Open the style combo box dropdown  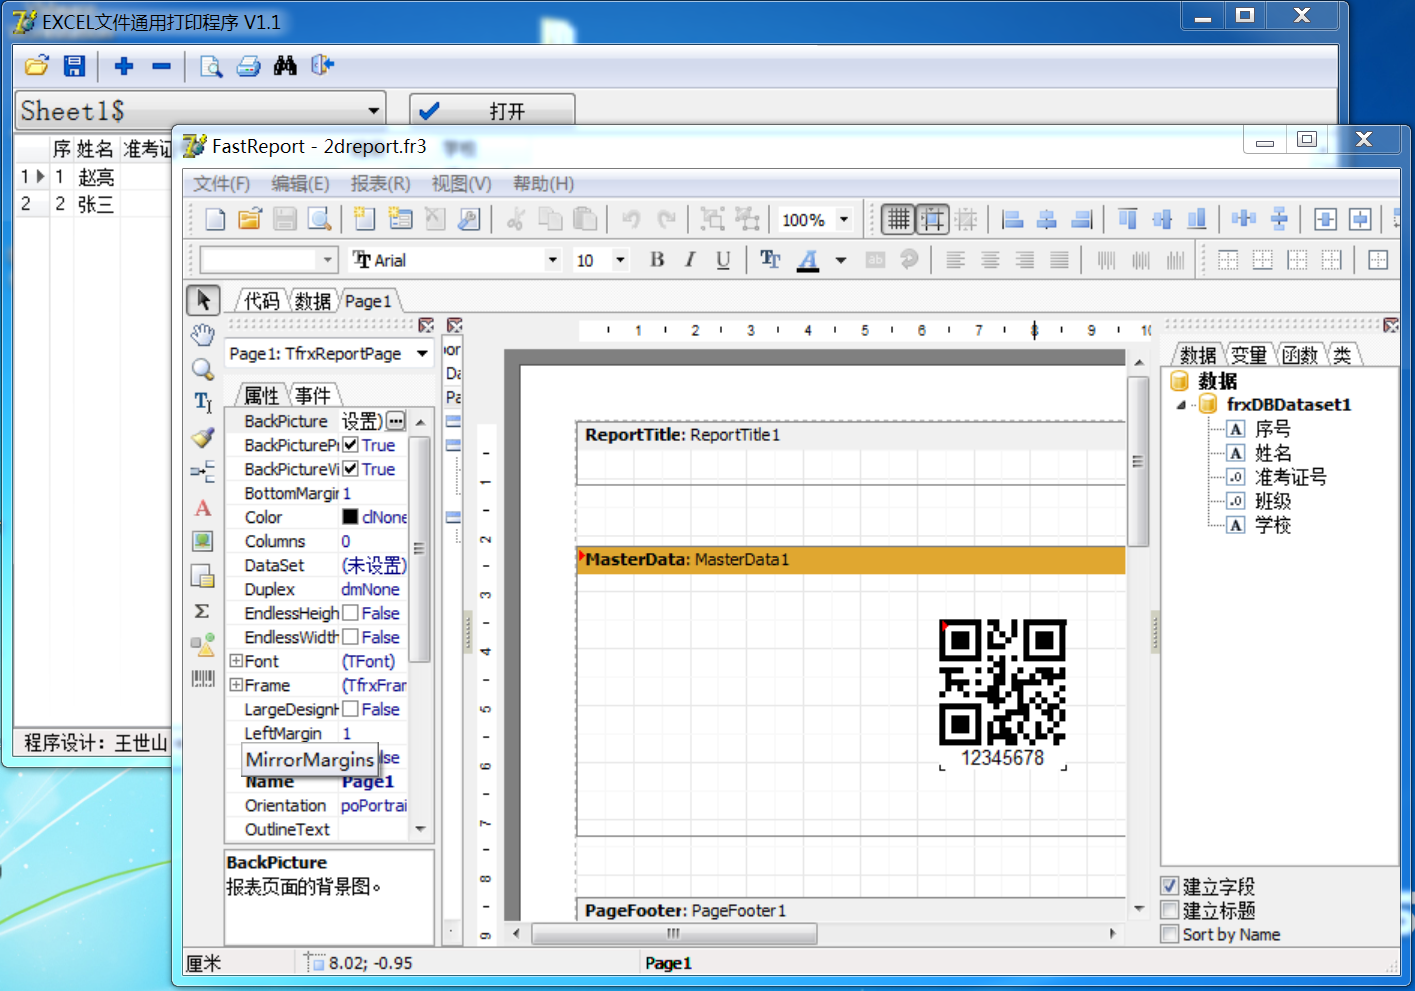[x=327, y=260]
